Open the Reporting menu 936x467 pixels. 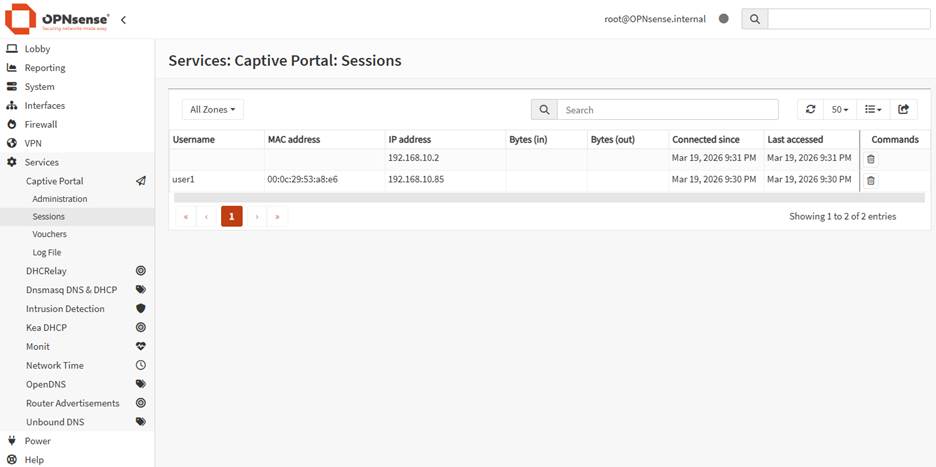45,68
